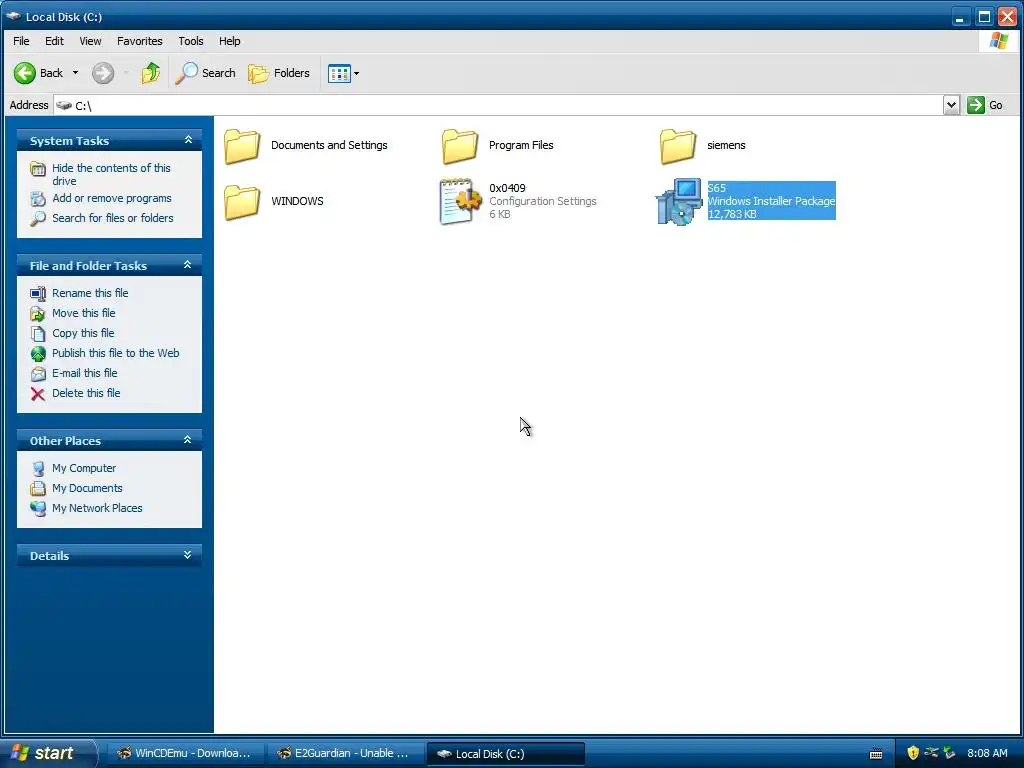Select the WINDOWS folder icon
The width and height of the screenshot is (1024, 768).
coord(242,201)
